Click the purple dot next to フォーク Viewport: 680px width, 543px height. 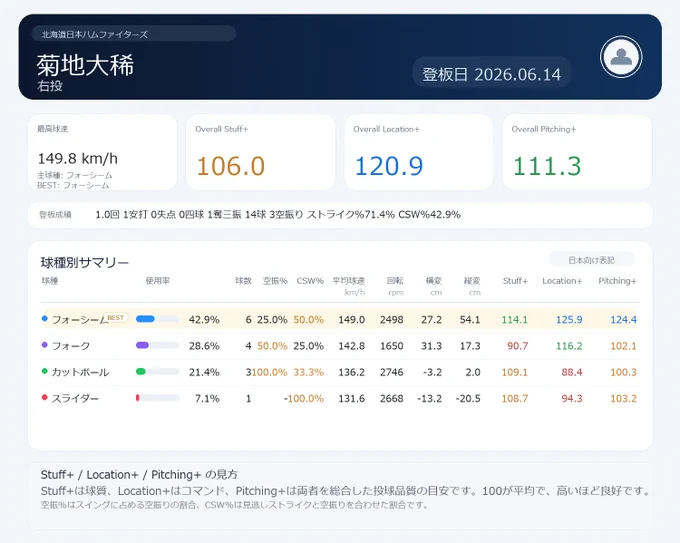[x=44, y=345]
